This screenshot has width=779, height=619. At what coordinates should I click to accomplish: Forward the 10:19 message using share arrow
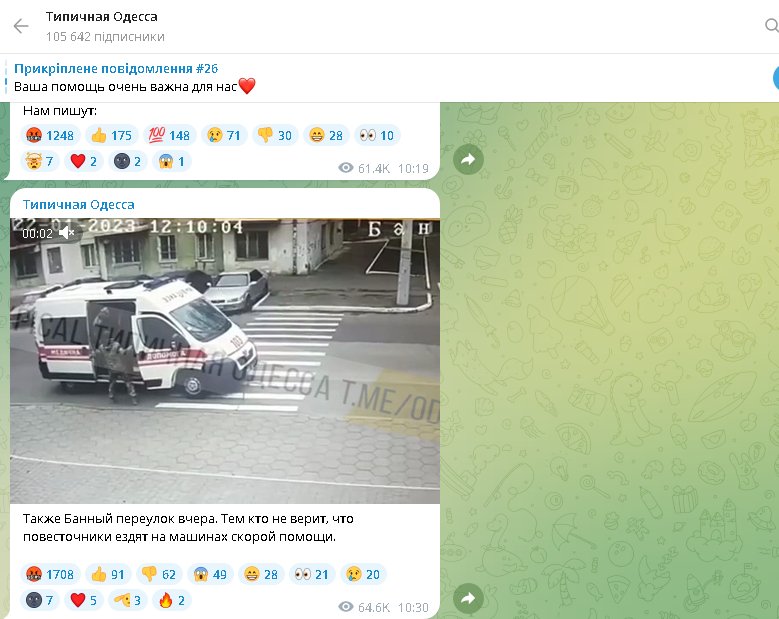tap(467, 159)
